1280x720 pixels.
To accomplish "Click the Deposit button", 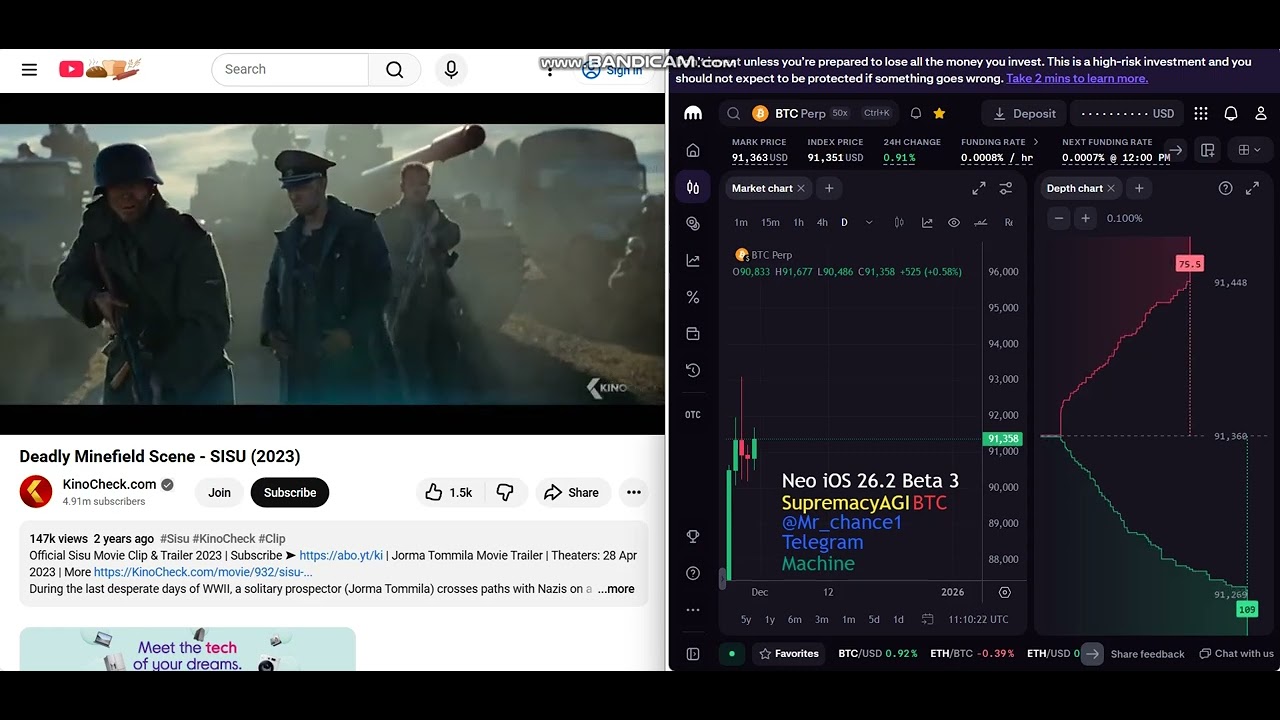I will point(1024,113).
